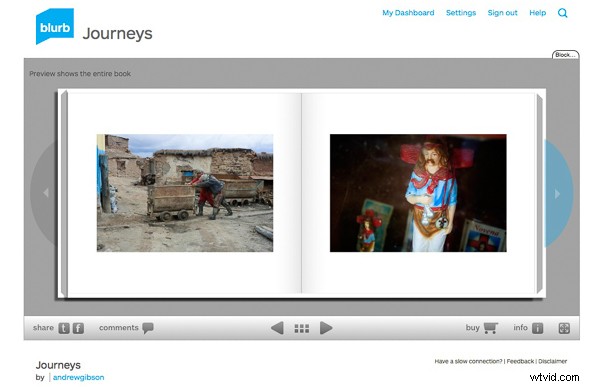Go to next page with toolbar arrow
600x387 pixels.
point(326,328)
